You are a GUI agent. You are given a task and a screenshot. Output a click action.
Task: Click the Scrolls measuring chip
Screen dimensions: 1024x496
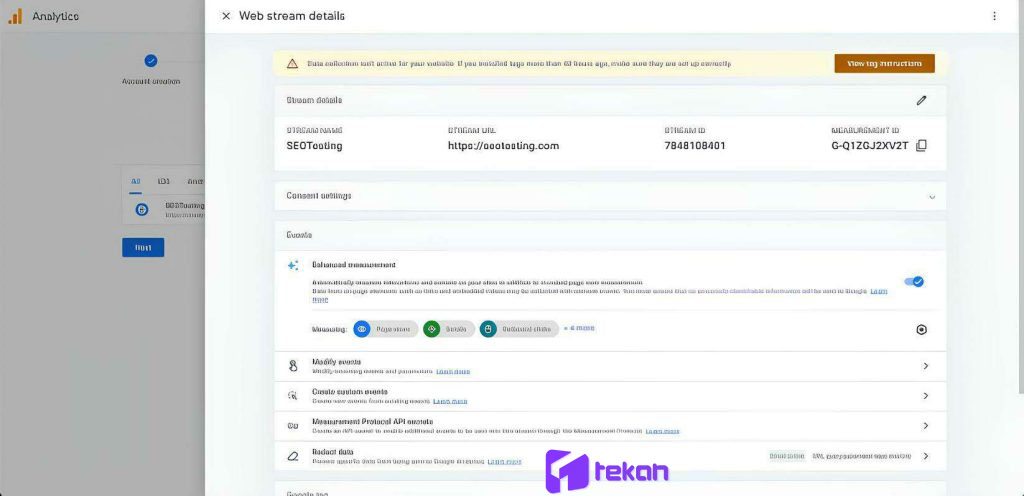coord(449,329)
